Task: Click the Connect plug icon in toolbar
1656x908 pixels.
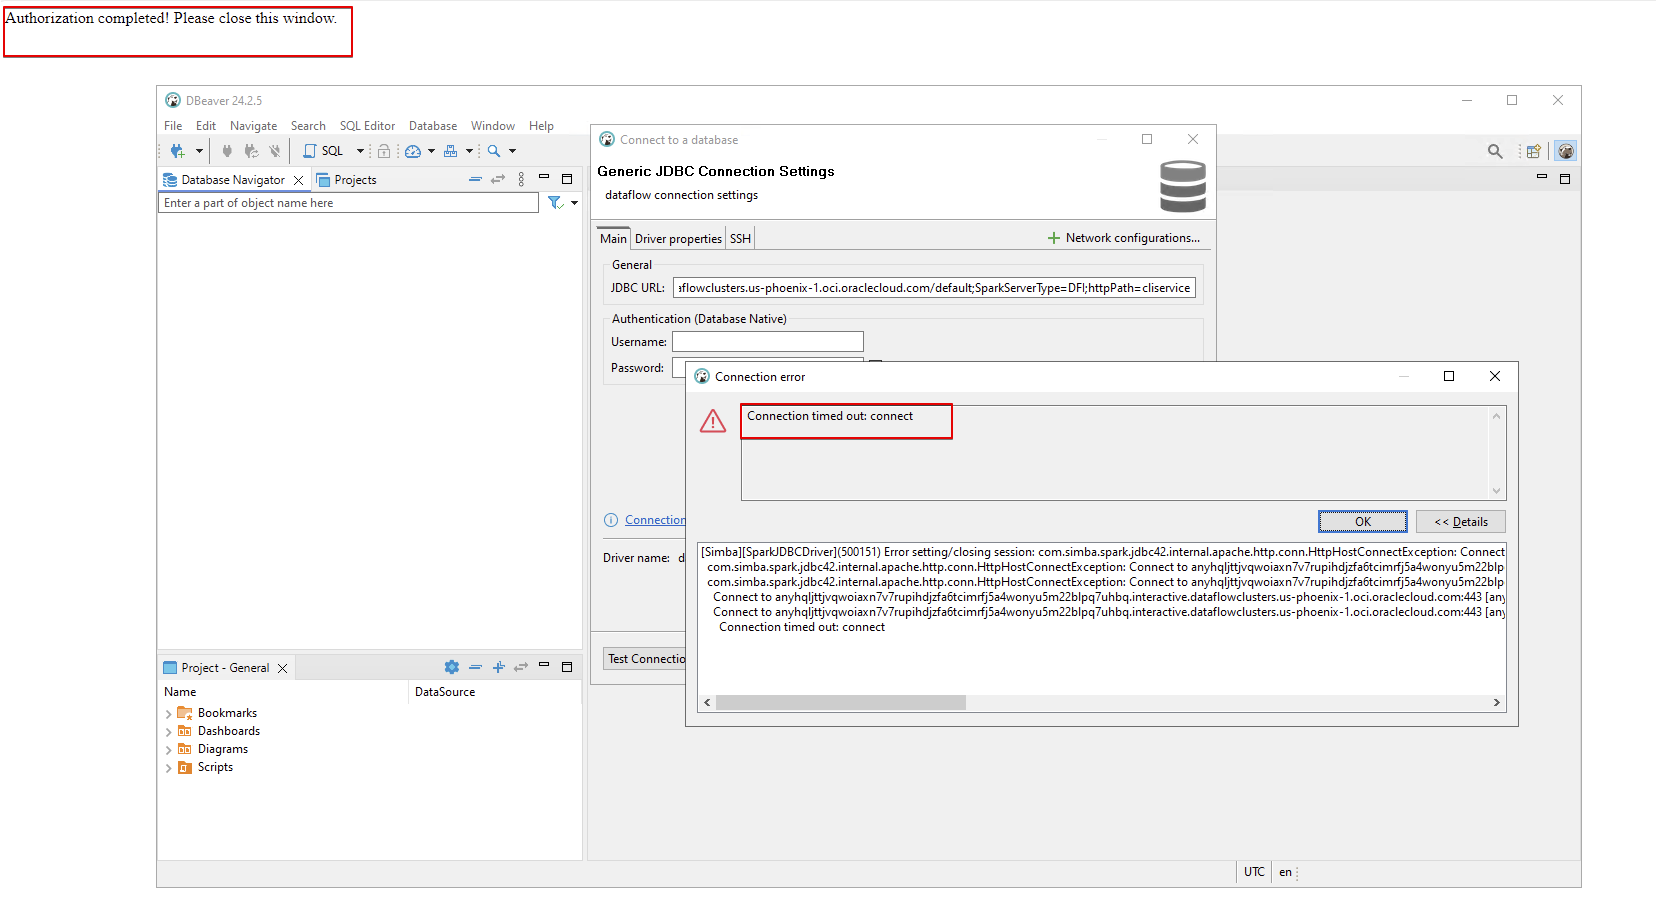Action: [227, 151]
